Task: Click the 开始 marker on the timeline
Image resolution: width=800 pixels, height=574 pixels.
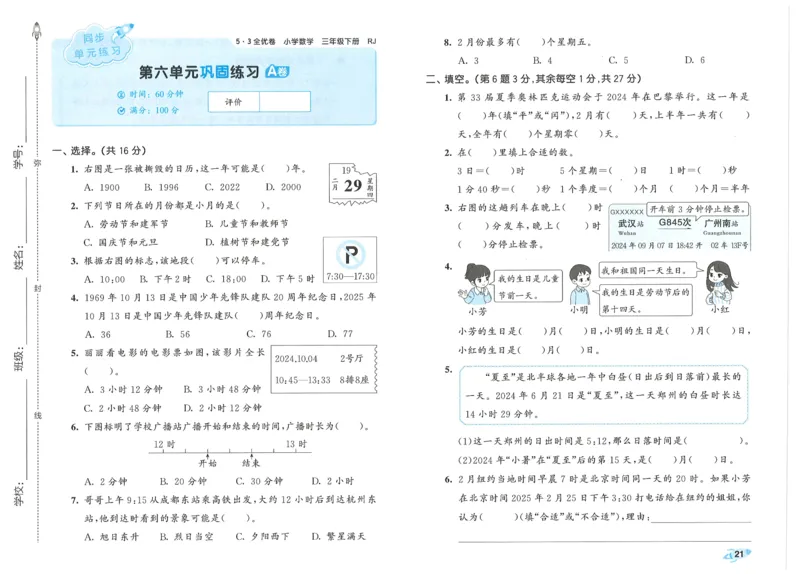Action: pyautogui.click(x=208, y=463)
